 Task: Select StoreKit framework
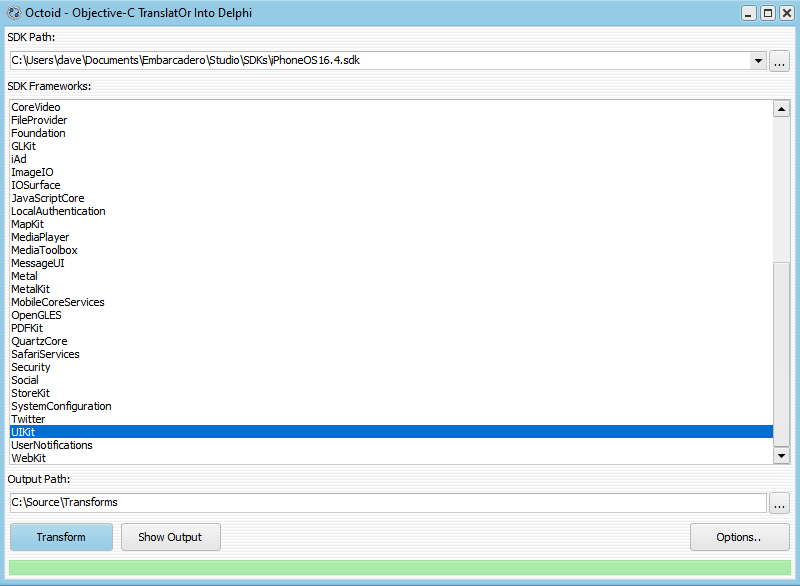click(x=391, y=393)
